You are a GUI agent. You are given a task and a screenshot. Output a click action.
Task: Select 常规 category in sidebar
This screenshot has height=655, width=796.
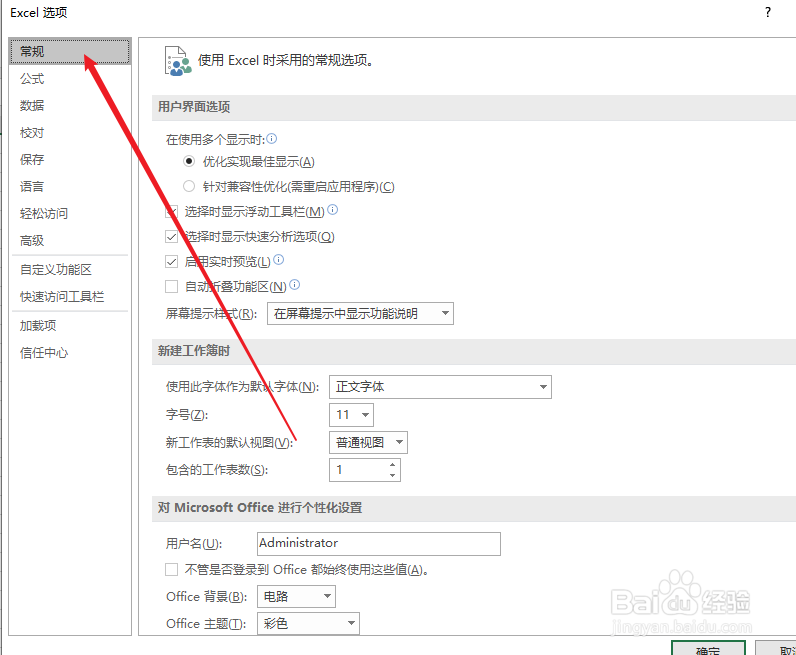(x=70, y=51)
